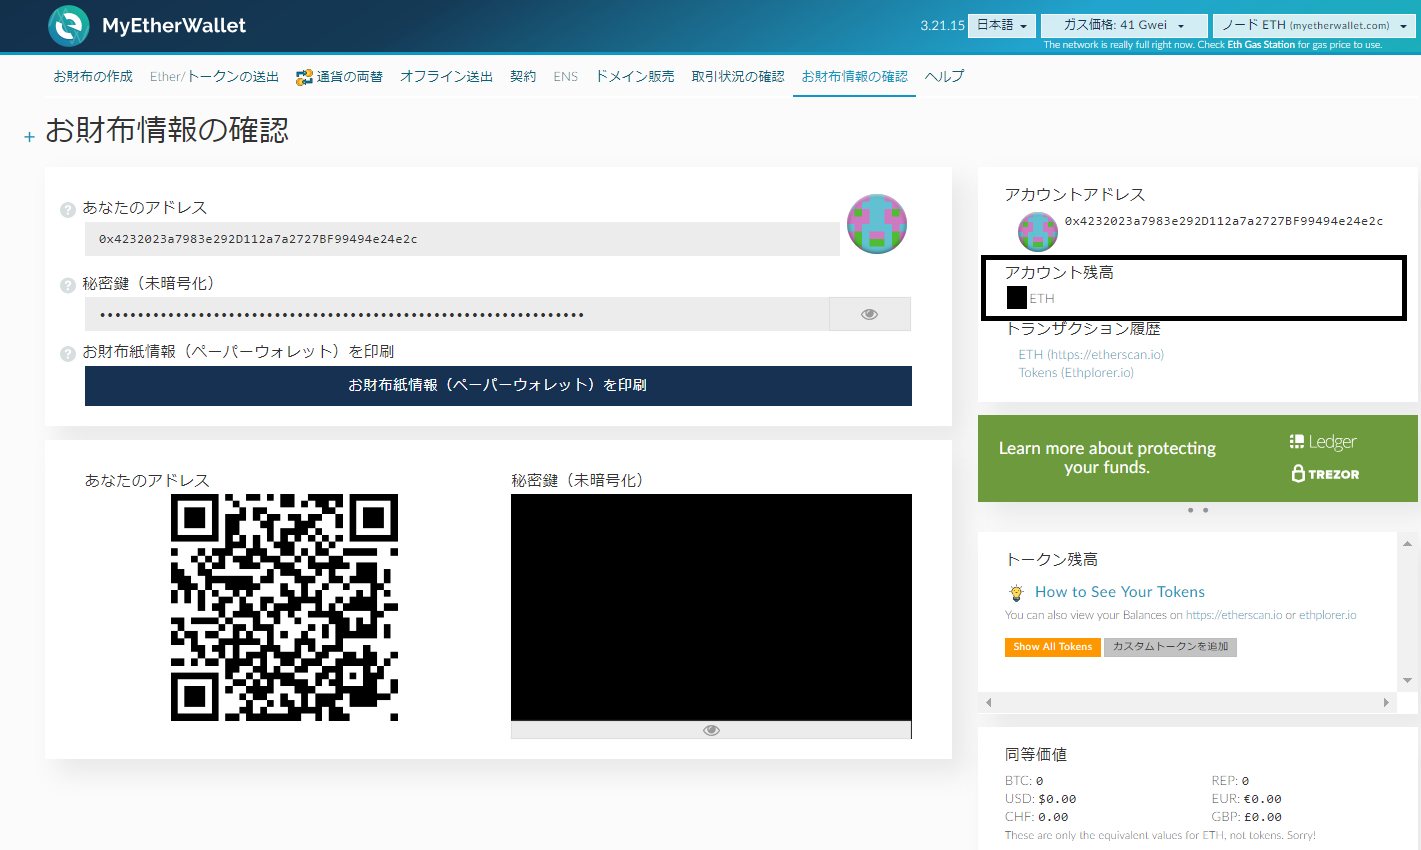Click token panel scroll left arrow

(988, 702)
